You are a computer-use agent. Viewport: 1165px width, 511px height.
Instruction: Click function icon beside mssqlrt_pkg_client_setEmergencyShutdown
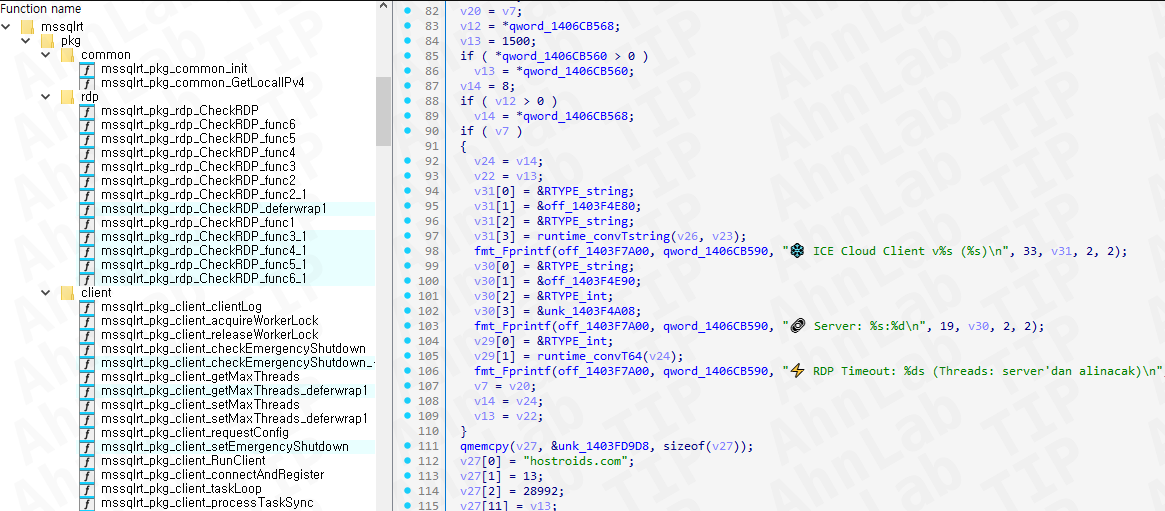coord(87,446)
